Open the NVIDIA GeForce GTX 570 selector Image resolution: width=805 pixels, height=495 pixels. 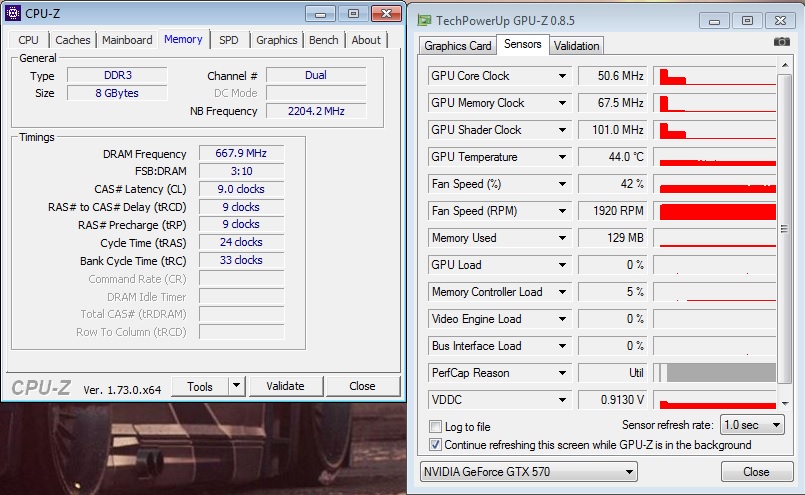click(x=529, y=471)
